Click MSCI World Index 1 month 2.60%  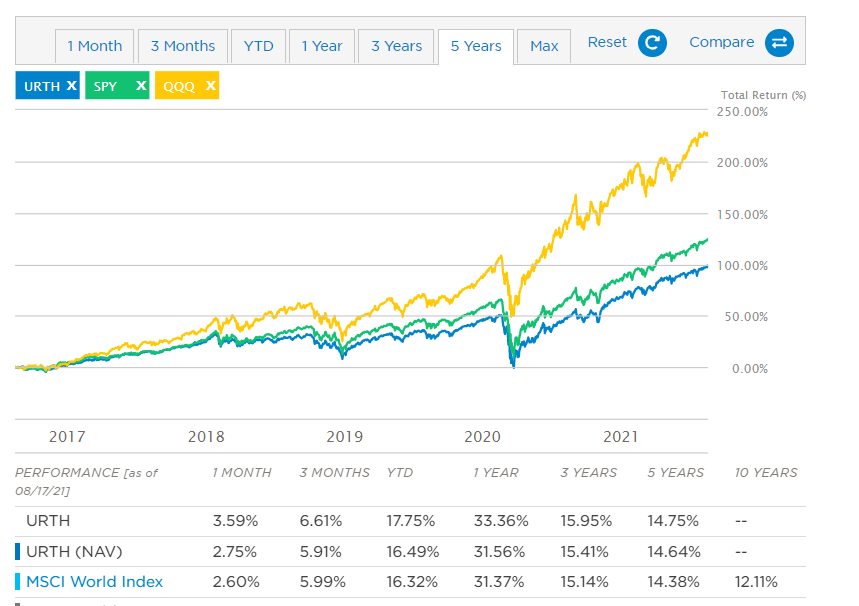(x=236, y=582)
